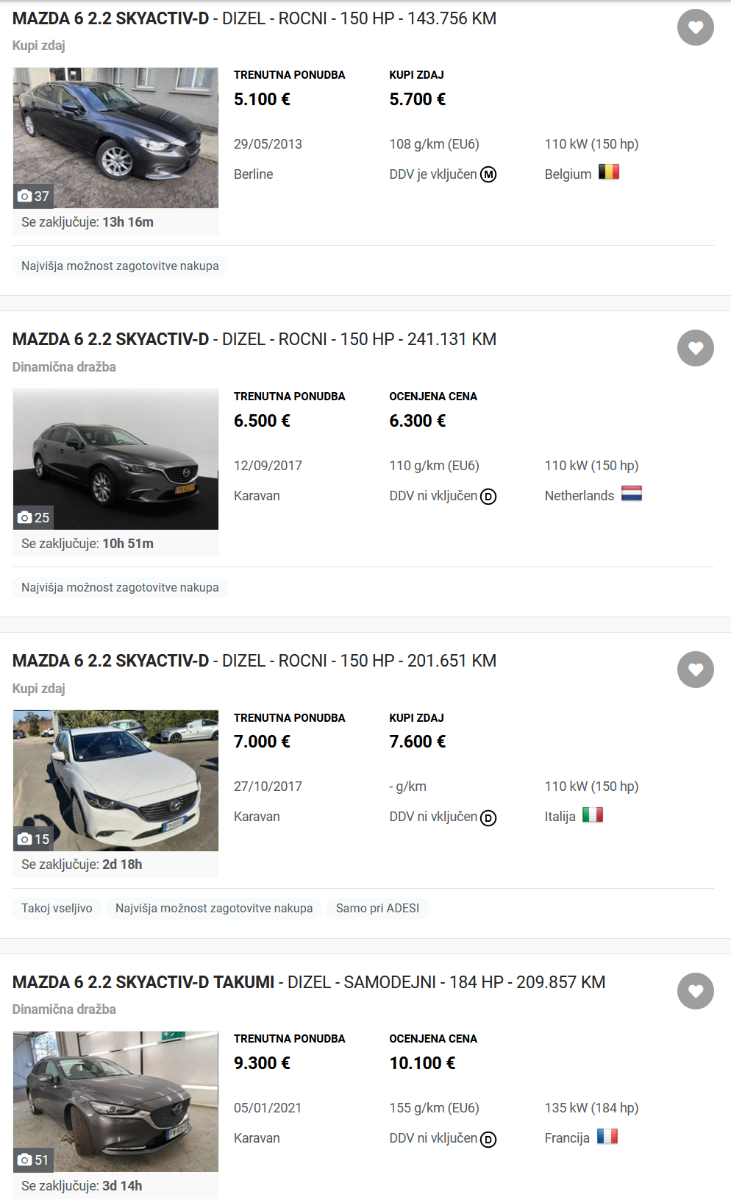Screen dimensions: 731x1200
Task: Click the 7.000 € current bid
Action: pyautogui.click(x=262, y=741)
